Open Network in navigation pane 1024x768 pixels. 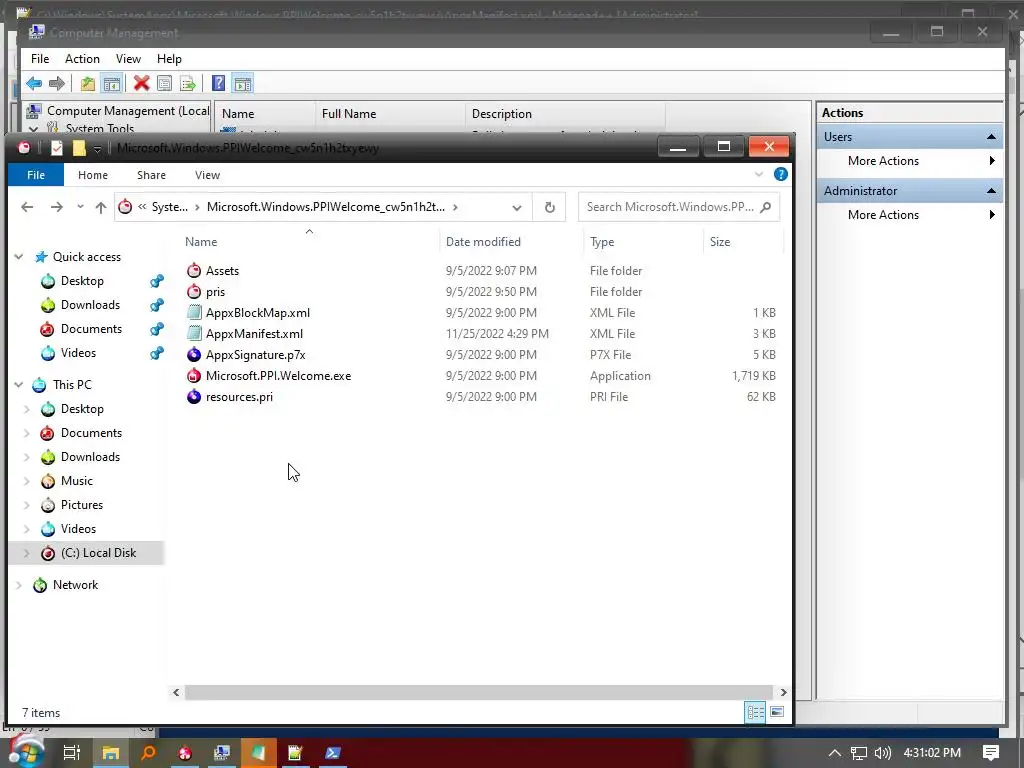75,585
